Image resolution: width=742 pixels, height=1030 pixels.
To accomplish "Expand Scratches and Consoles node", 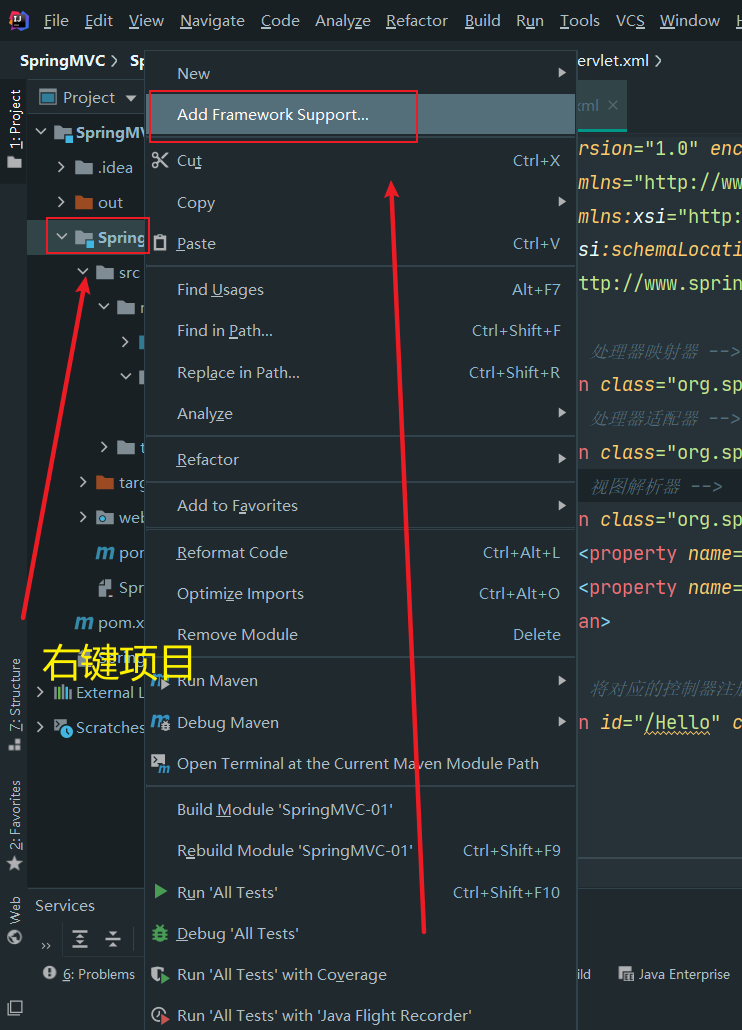I will tap(40, 727).
